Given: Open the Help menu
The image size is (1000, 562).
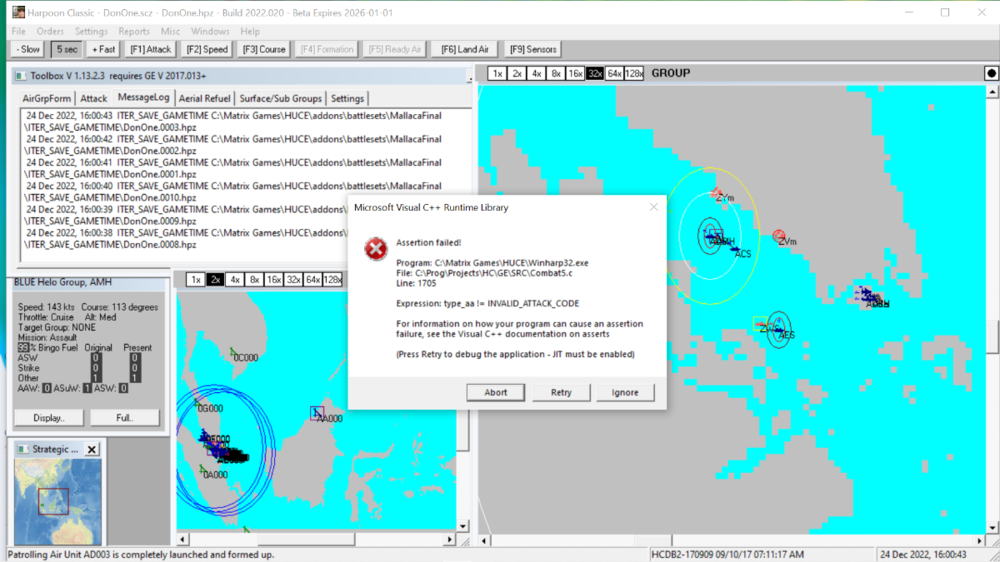Looking at the screenshot, I should click(250, 31).
